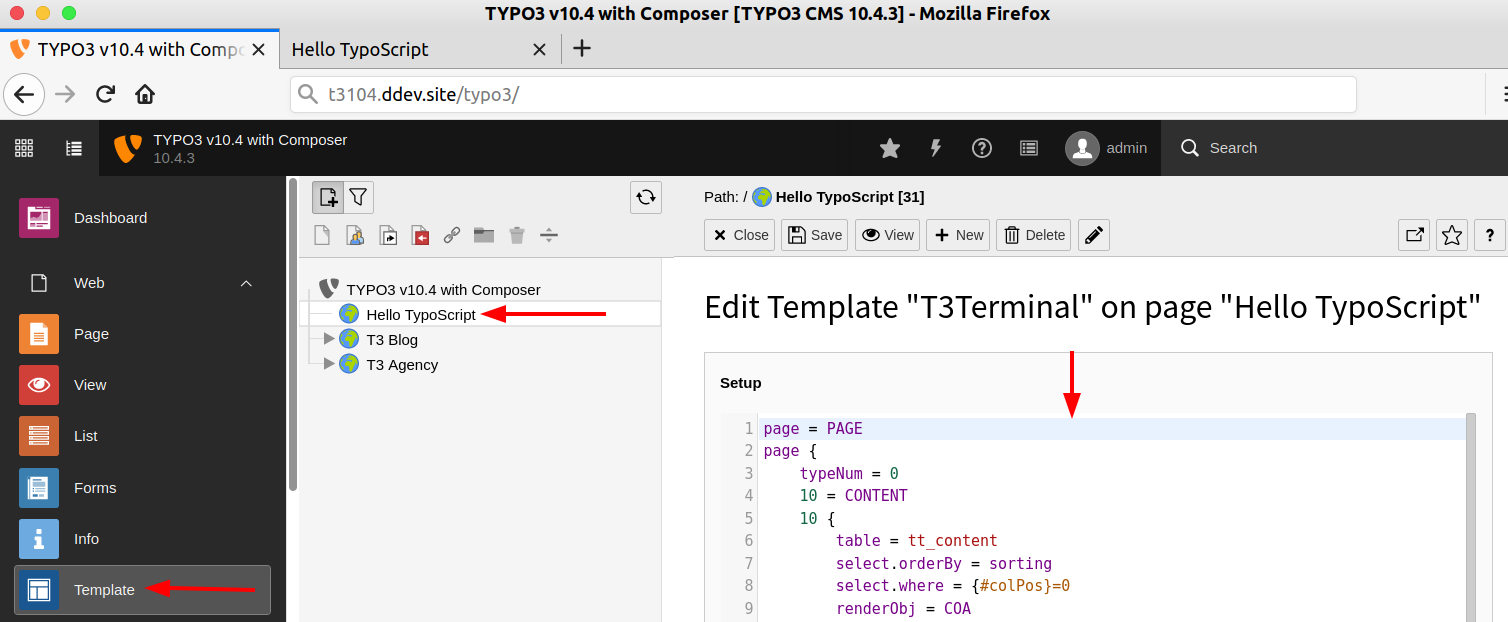
Task: Open record in new window icon
Action: [x=1414, y=235]
